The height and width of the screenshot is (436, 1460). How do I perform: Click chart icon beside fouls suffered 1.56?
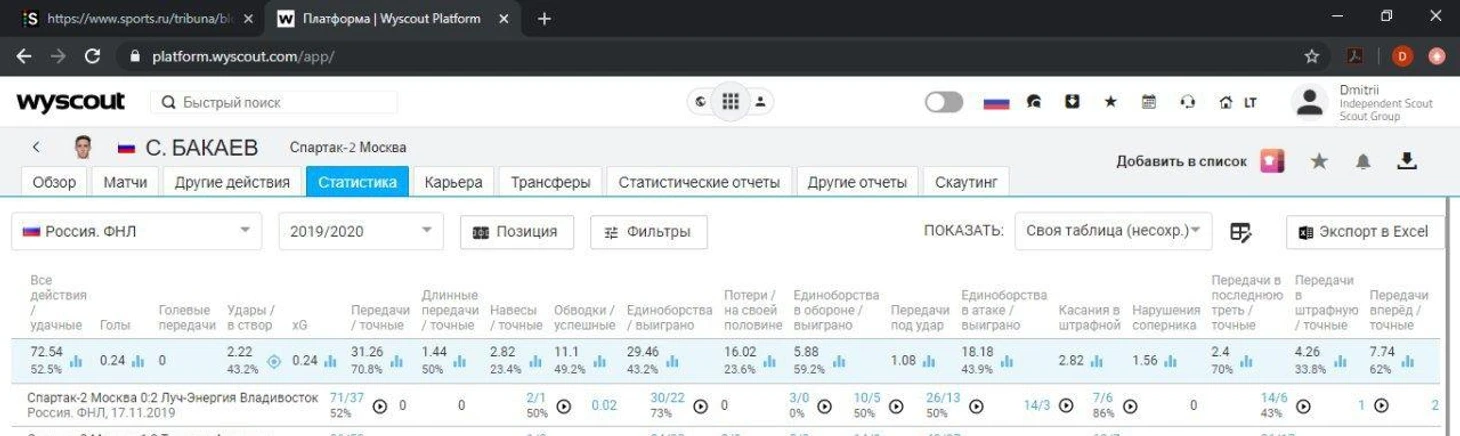[x=1171, y=361]
